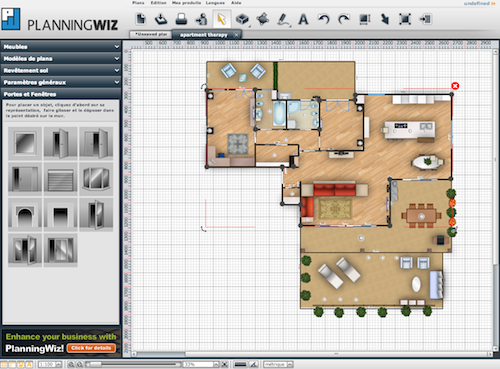Image resolution: width=500 pixels, height=369 pixels.
Task: Expand the Revêtement sol panel
Action: click(x=61, y=70)
